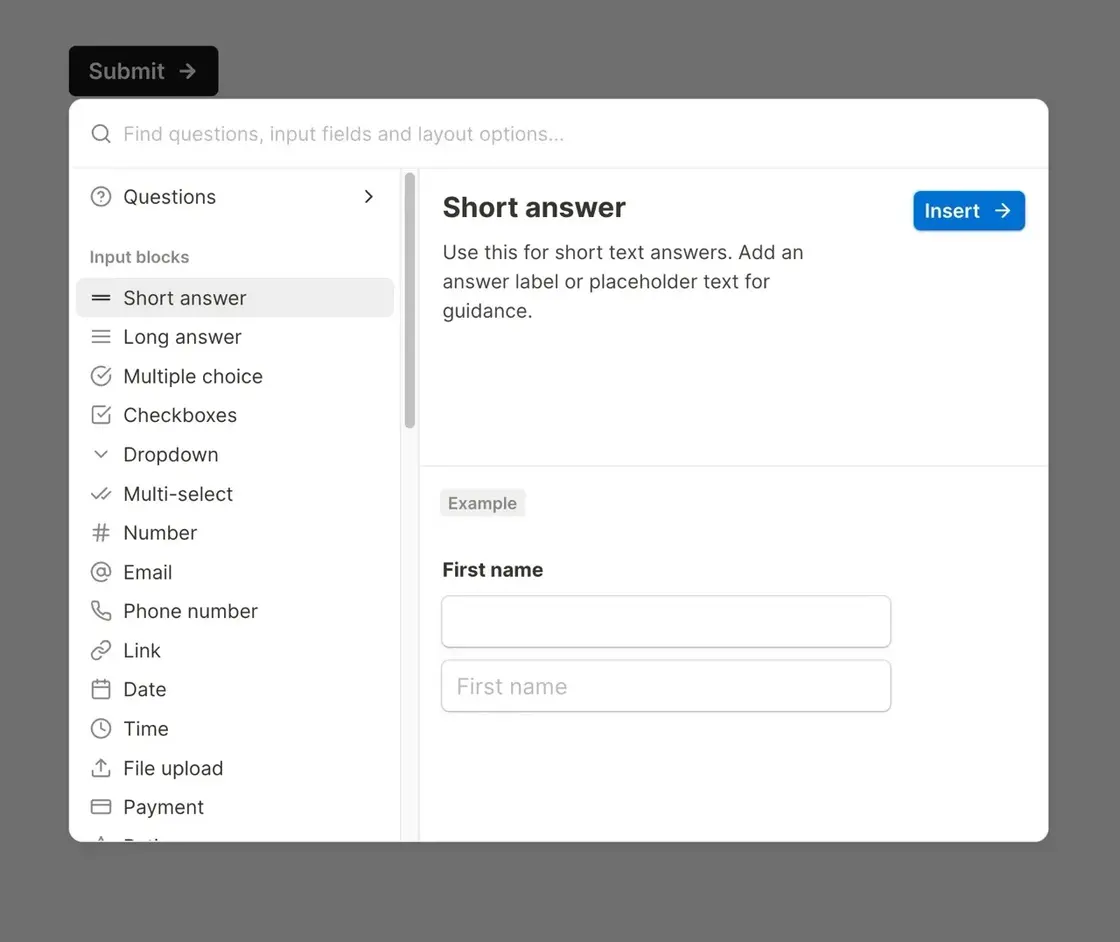Click the Number hash icon
The image size is (1120, 942).
tap(101, 533)
